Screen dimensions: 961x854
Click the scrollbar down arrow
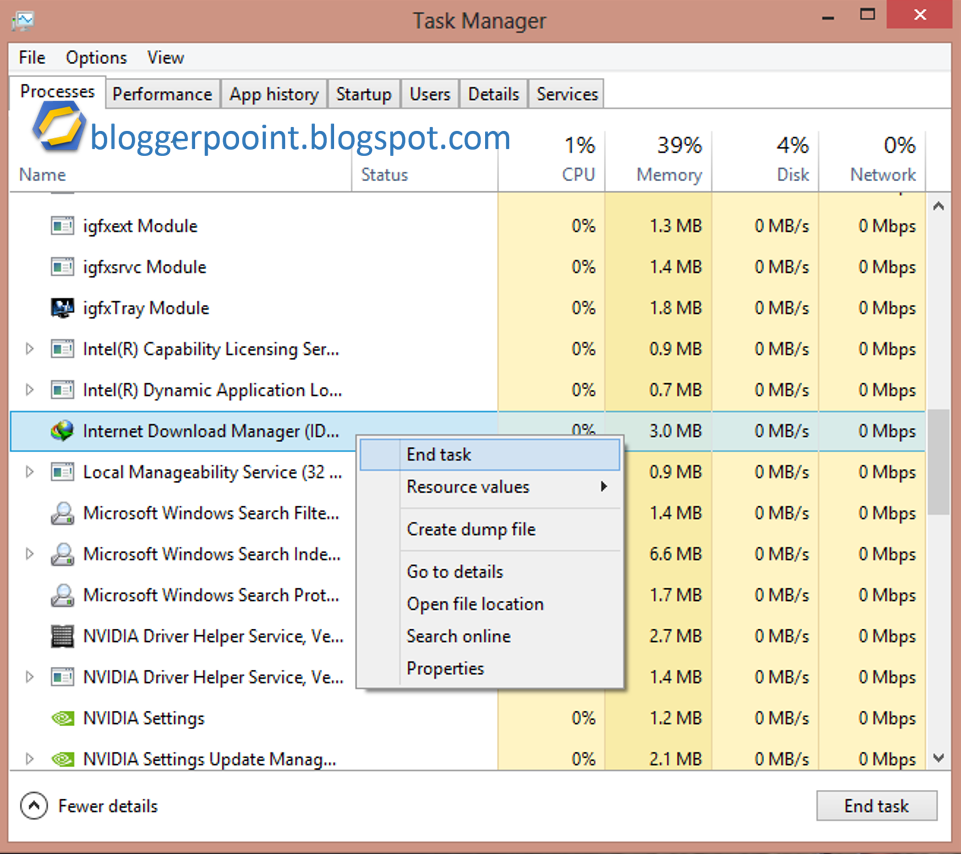pos(938,758)
